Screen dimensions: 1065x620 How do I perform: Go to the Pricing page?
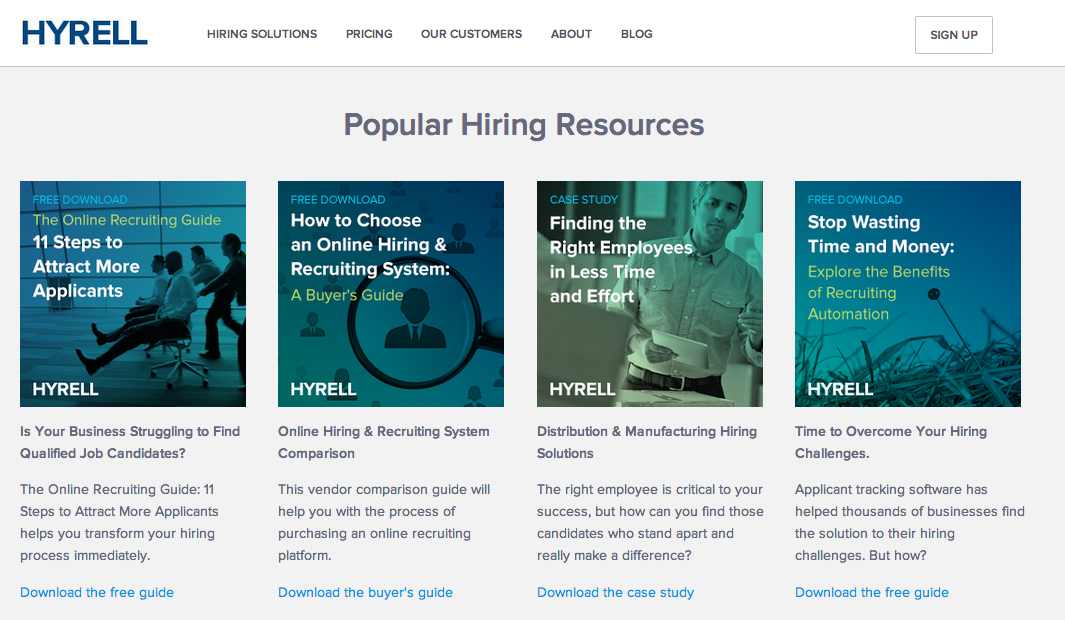tap(369, 34)
